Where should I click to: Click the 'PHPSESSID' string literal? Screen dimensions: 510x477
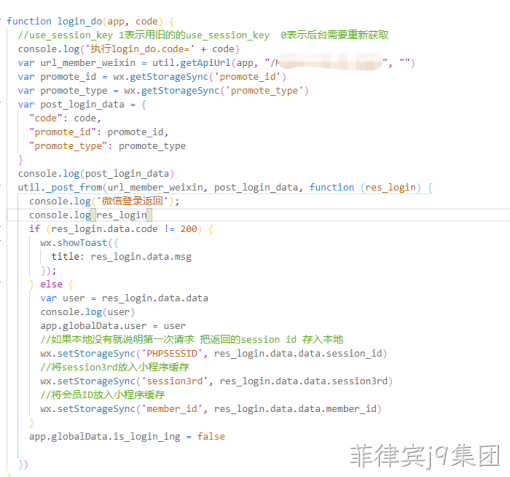(x=172, y=353)
